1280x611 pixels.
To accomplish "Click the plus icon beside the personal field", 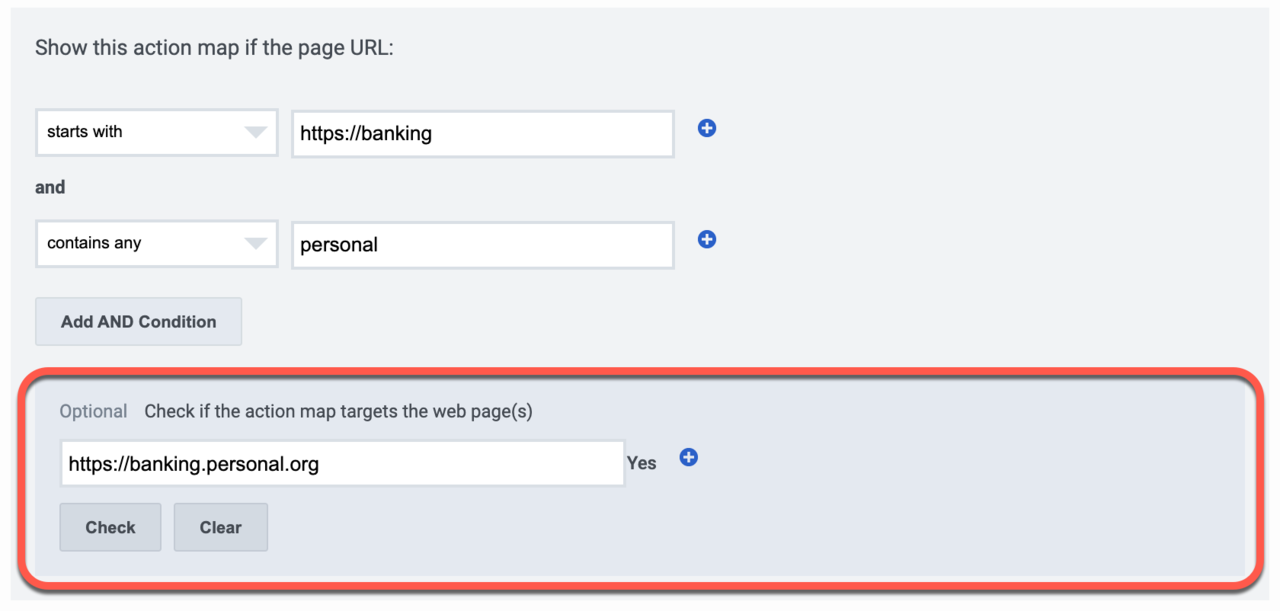I will coord(707,239).
